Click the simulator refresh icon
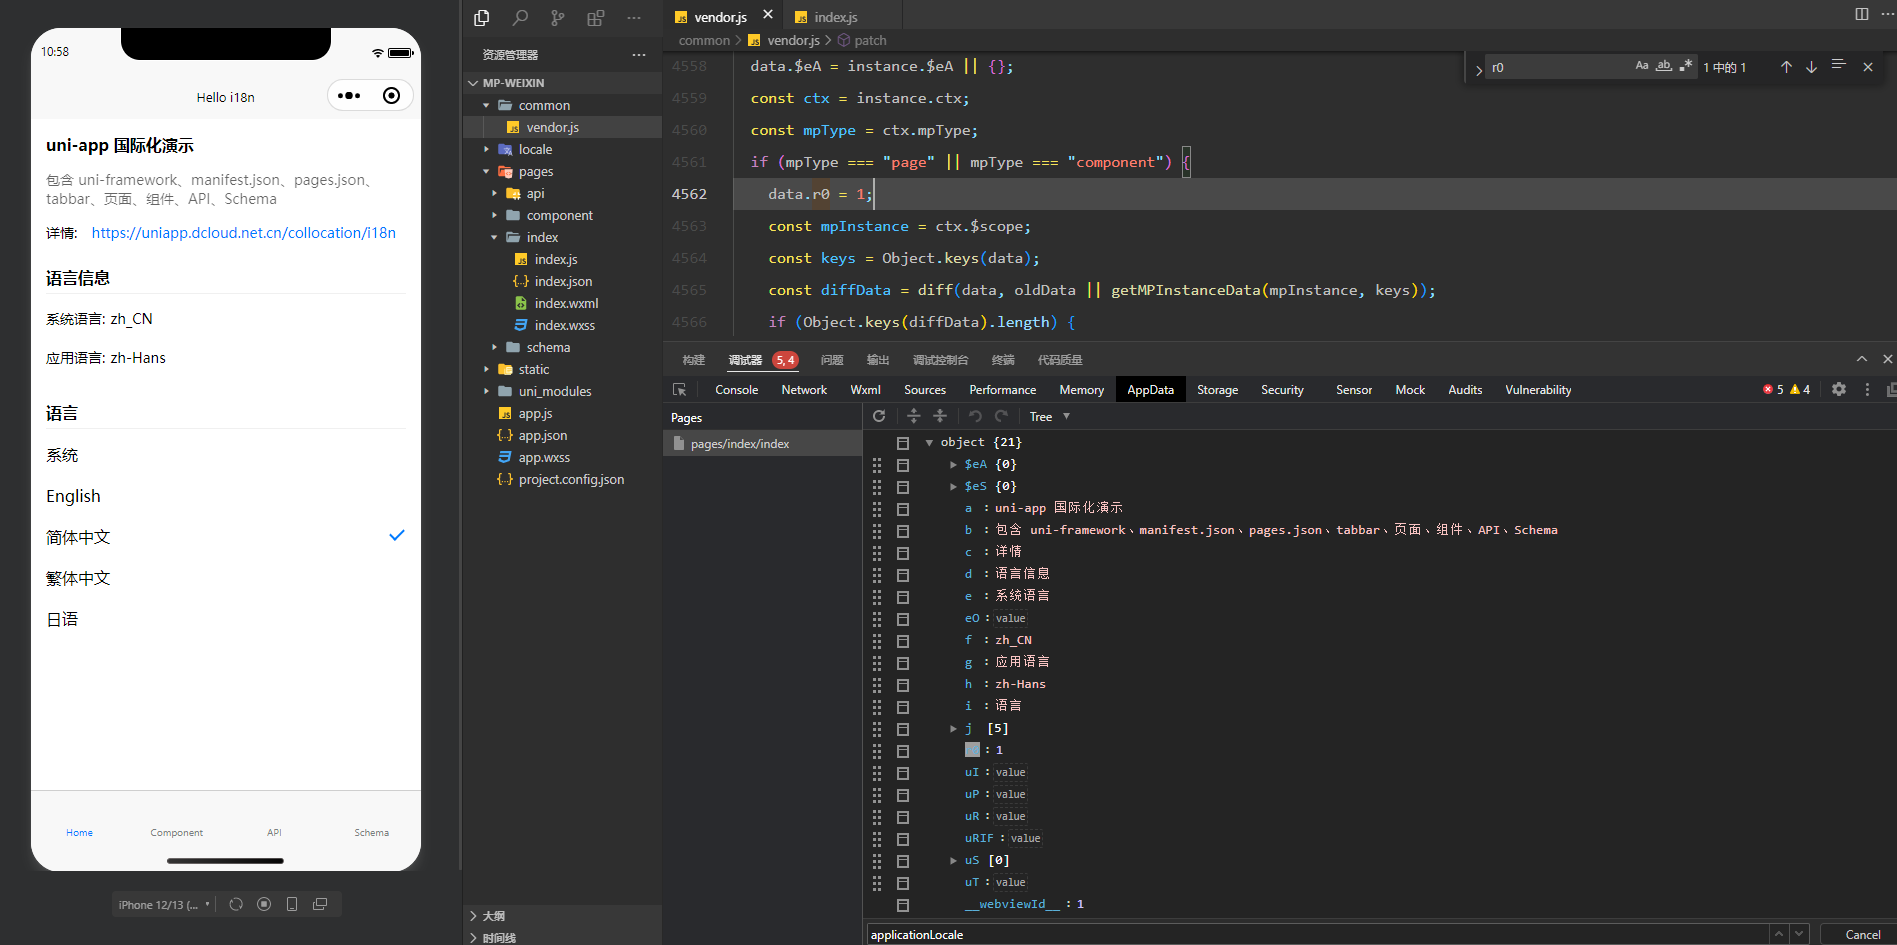 (236, 904)
